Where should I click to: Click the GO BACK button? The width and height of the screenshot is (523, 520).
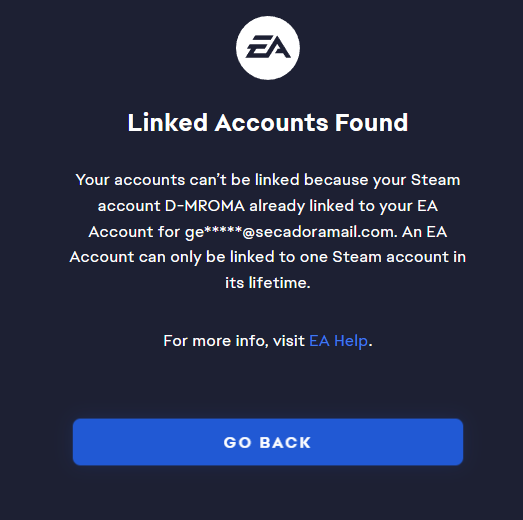point(268,442)
